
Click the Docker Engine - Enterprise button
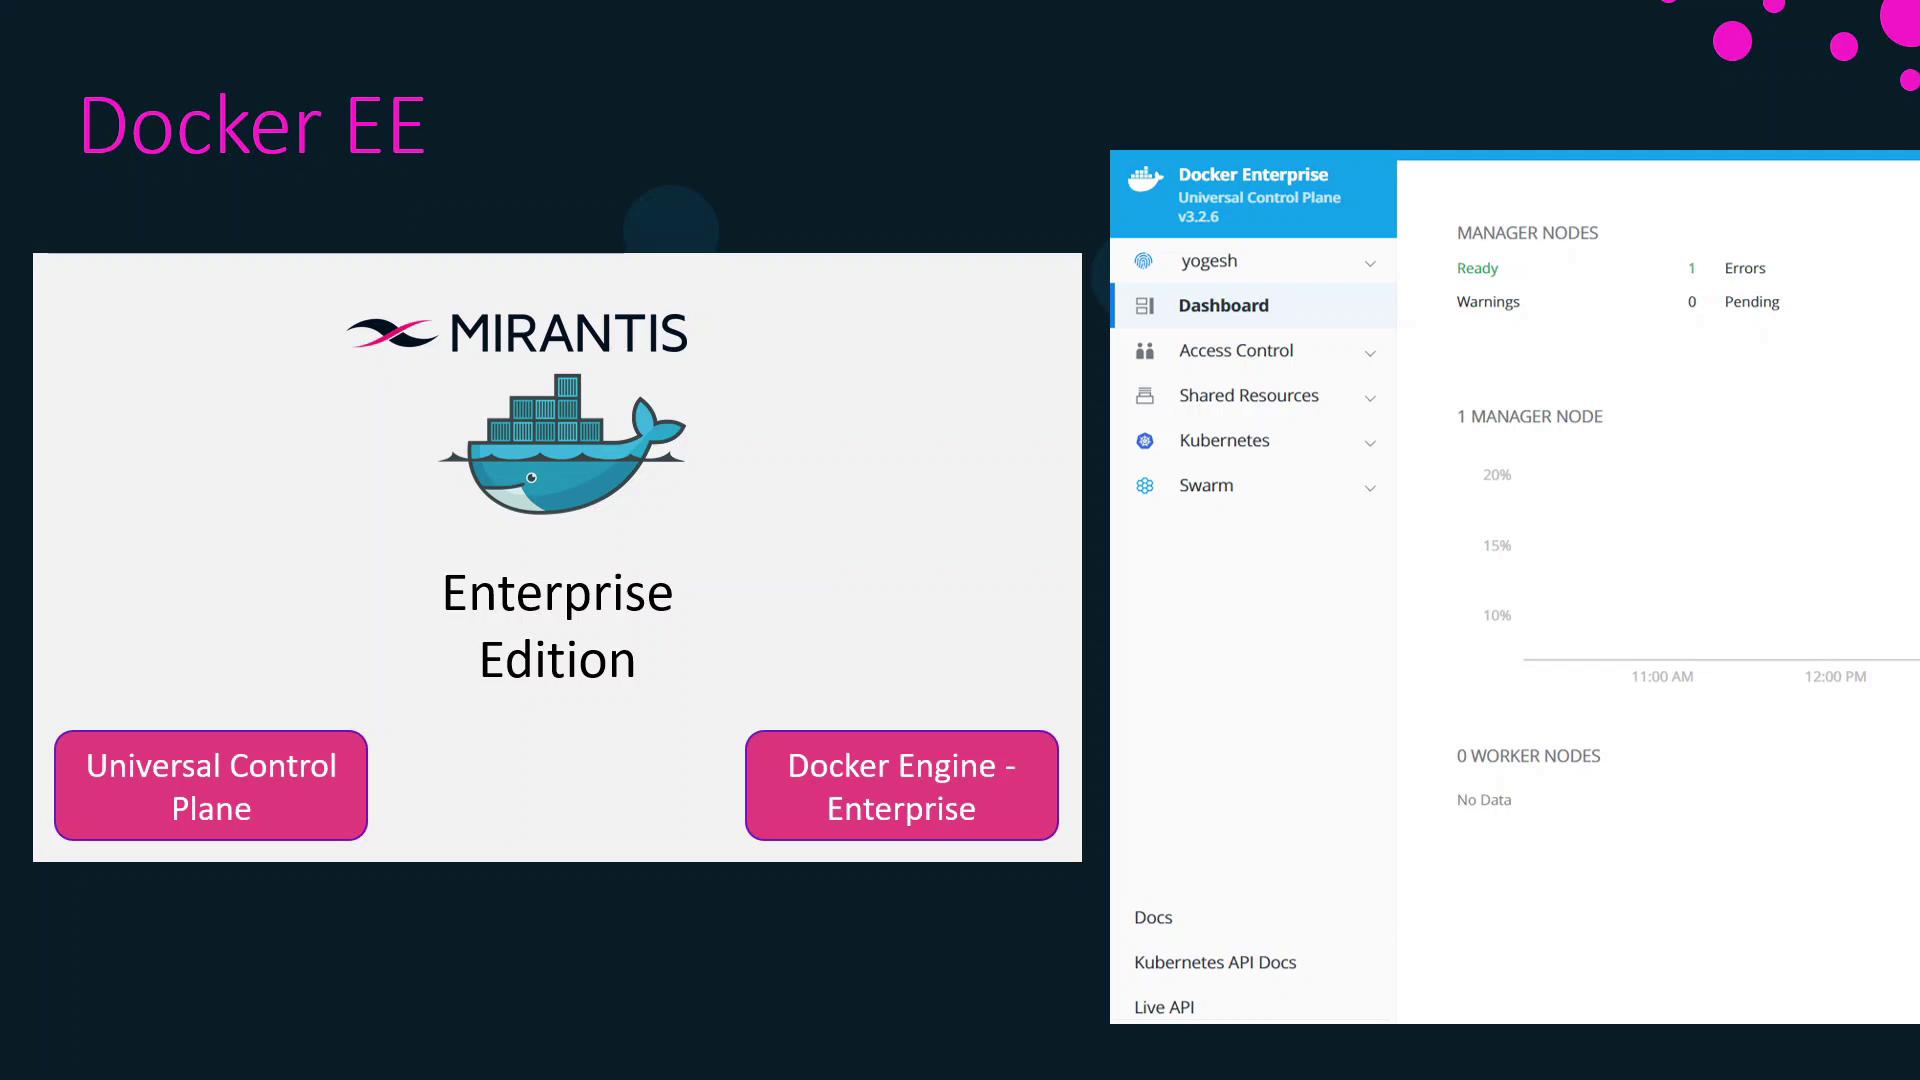[901, 786]
